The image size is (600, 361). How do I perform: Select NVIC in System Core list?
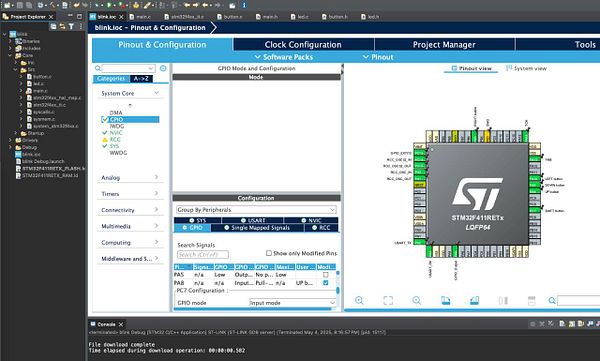coord(116,133)
